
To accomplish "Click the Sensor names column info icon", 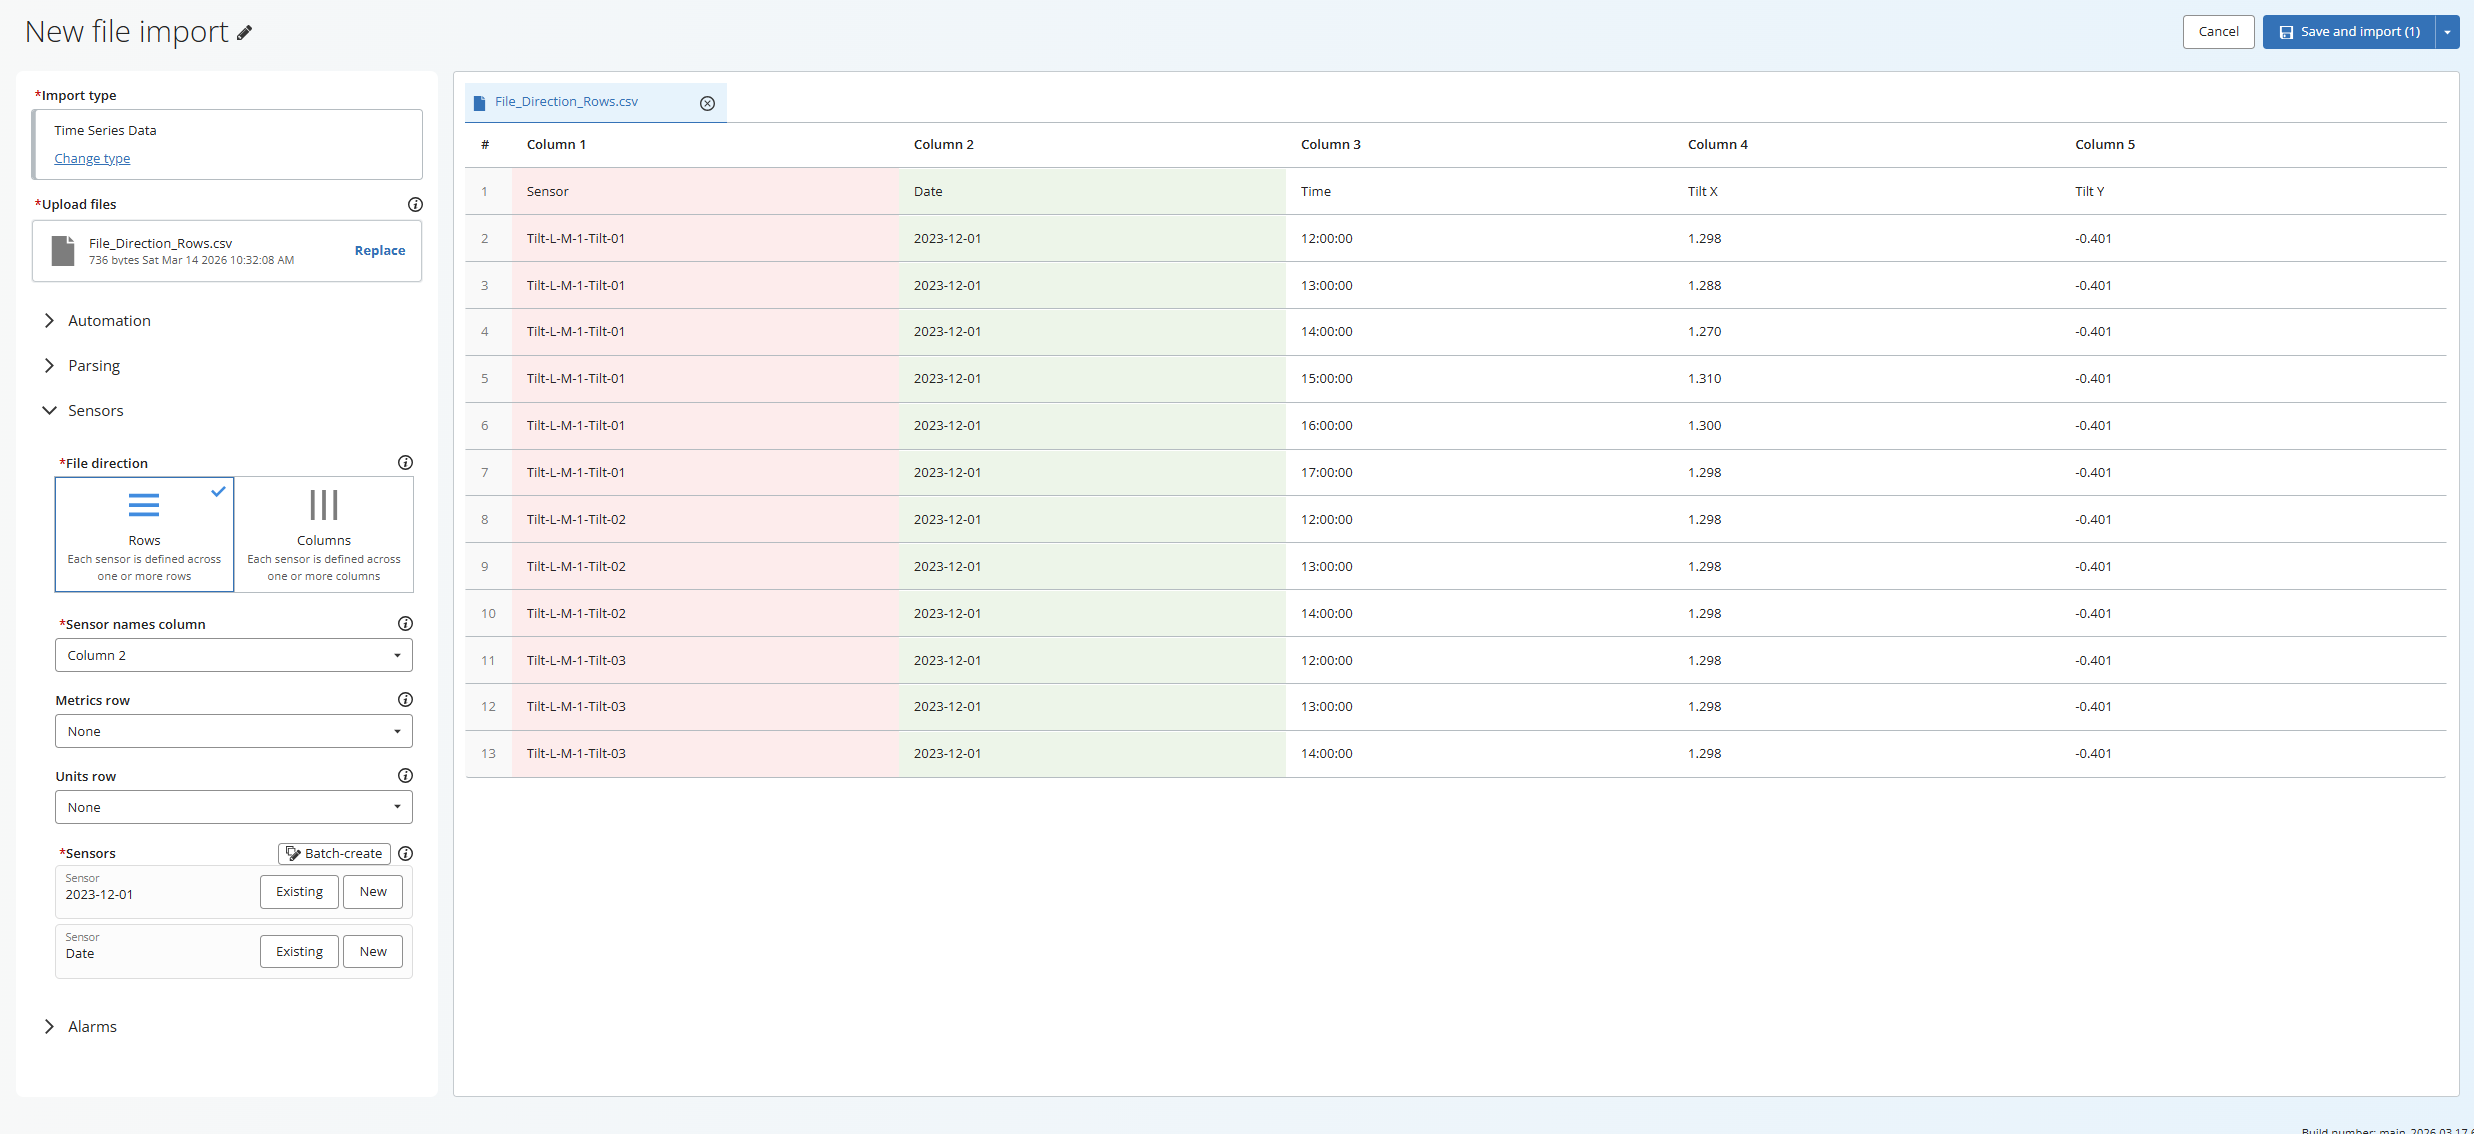I will [x=405, y=624].
